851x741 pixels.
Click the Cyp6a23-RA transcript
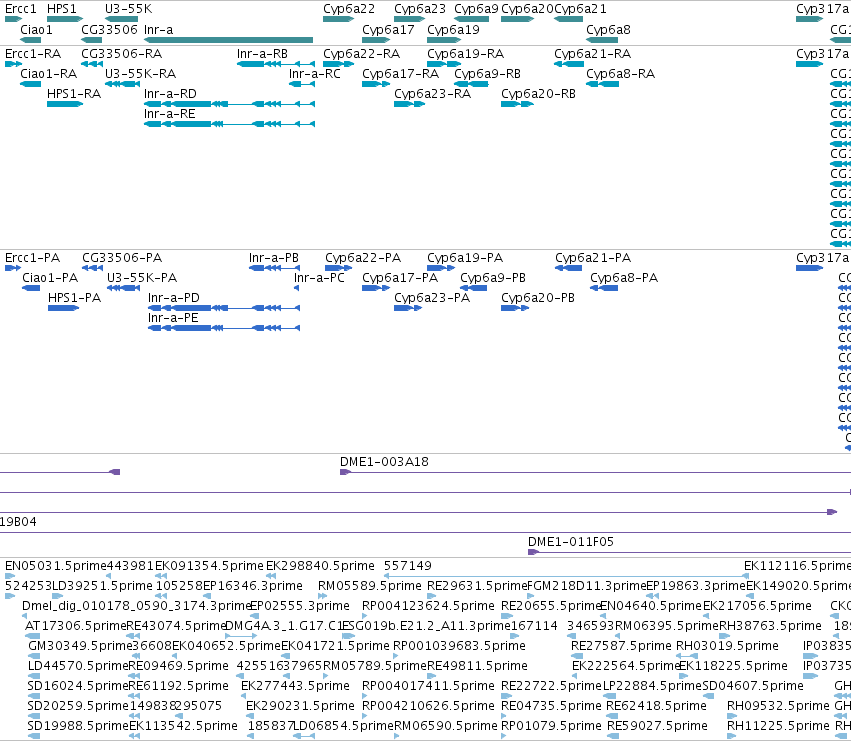[409, 104]
